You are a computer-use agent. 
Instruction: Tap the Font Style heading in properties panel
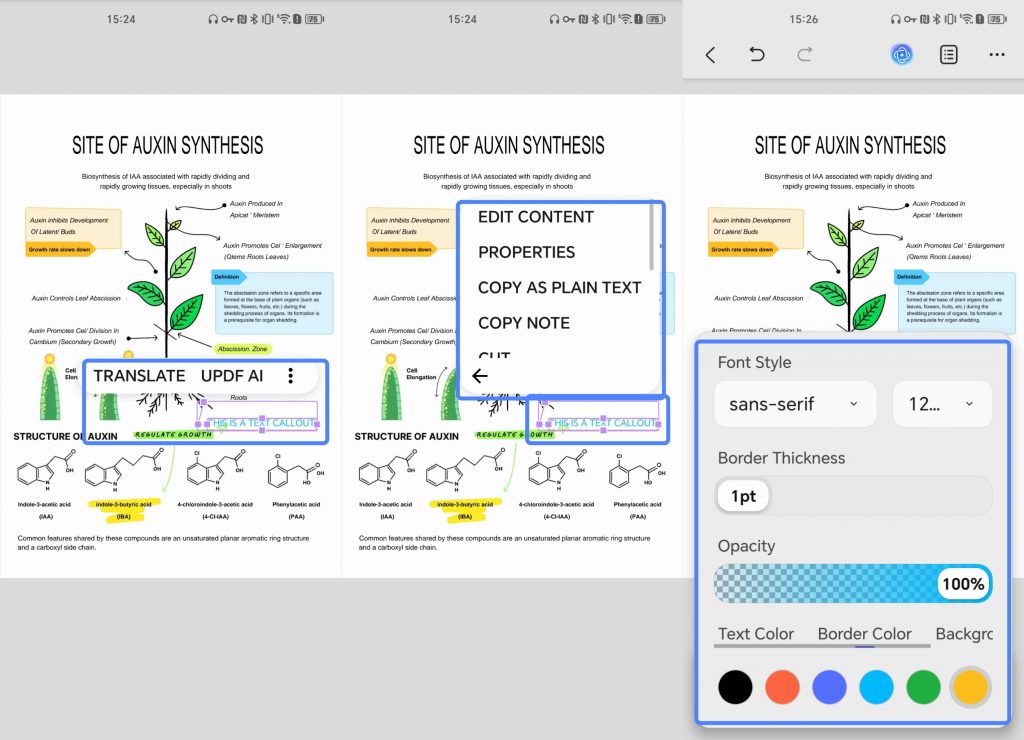coord(754,362)
